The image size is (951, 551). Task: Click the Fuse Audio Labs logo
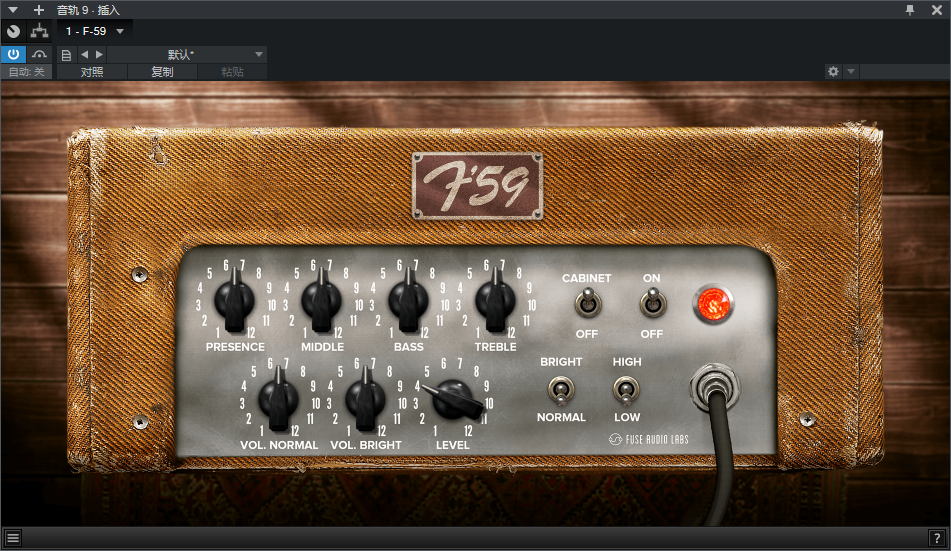pos(649,439)
